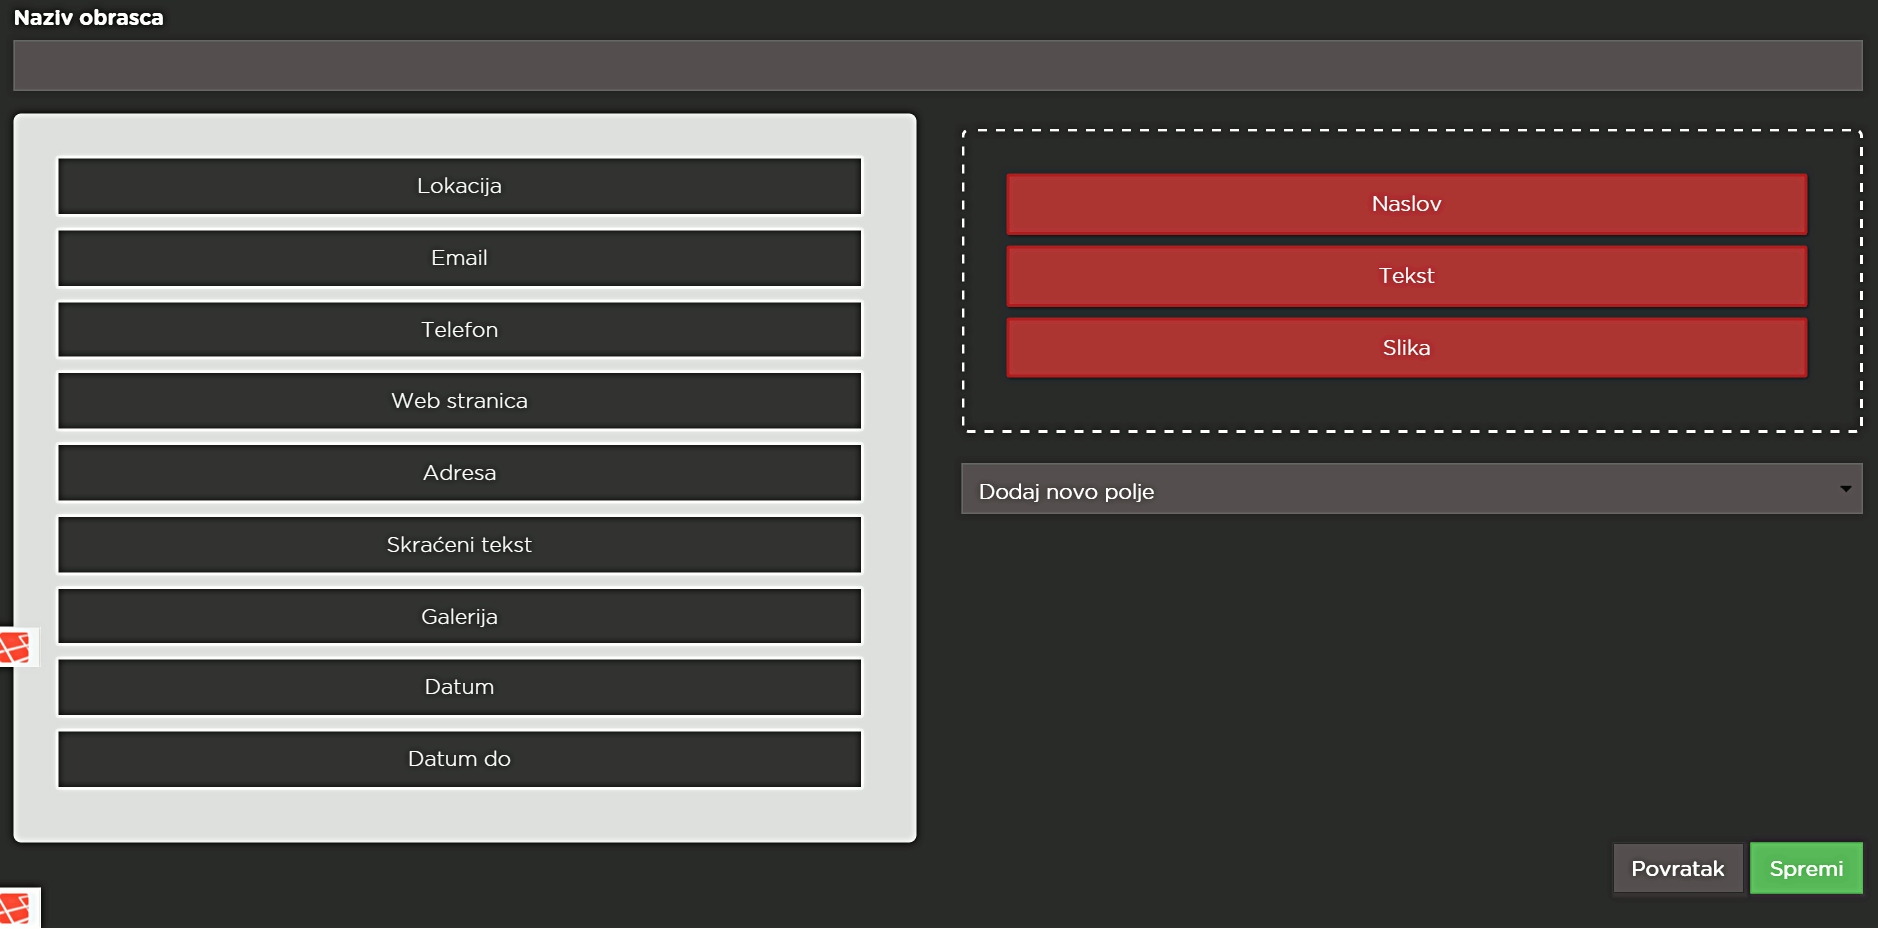Select the Lokacija field block
The image size is (1878, 929).
[459, 186]
